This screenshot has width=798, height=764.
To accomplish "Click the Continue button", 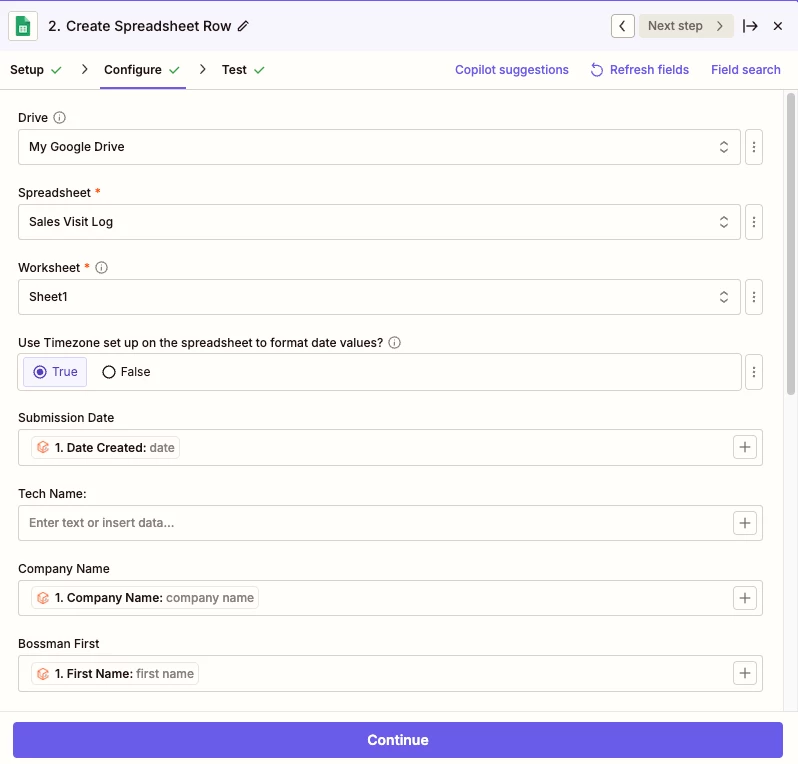I will point(397,740).
